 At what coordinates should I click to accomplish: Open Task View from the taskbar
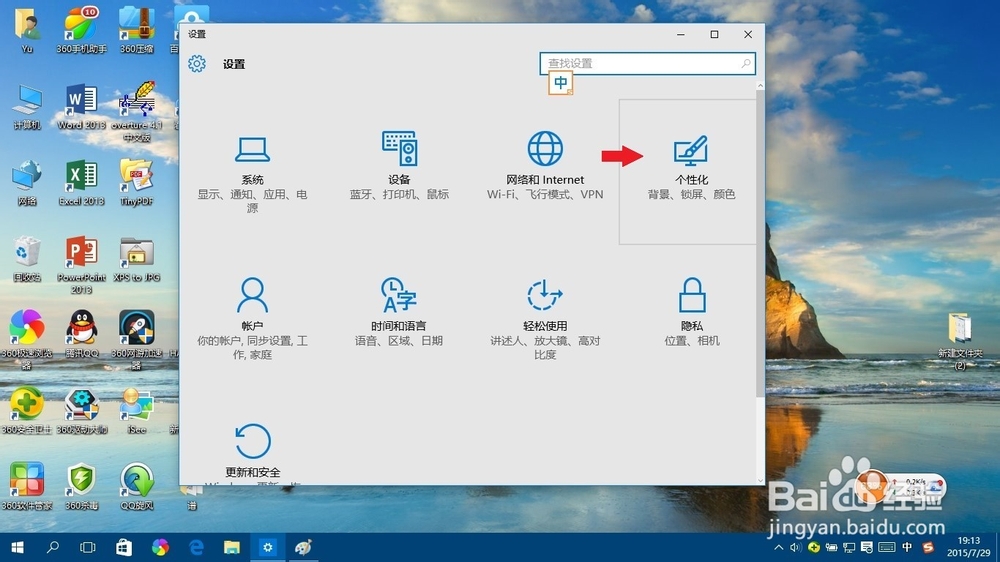pyautogui.click(x=87, y=547)
